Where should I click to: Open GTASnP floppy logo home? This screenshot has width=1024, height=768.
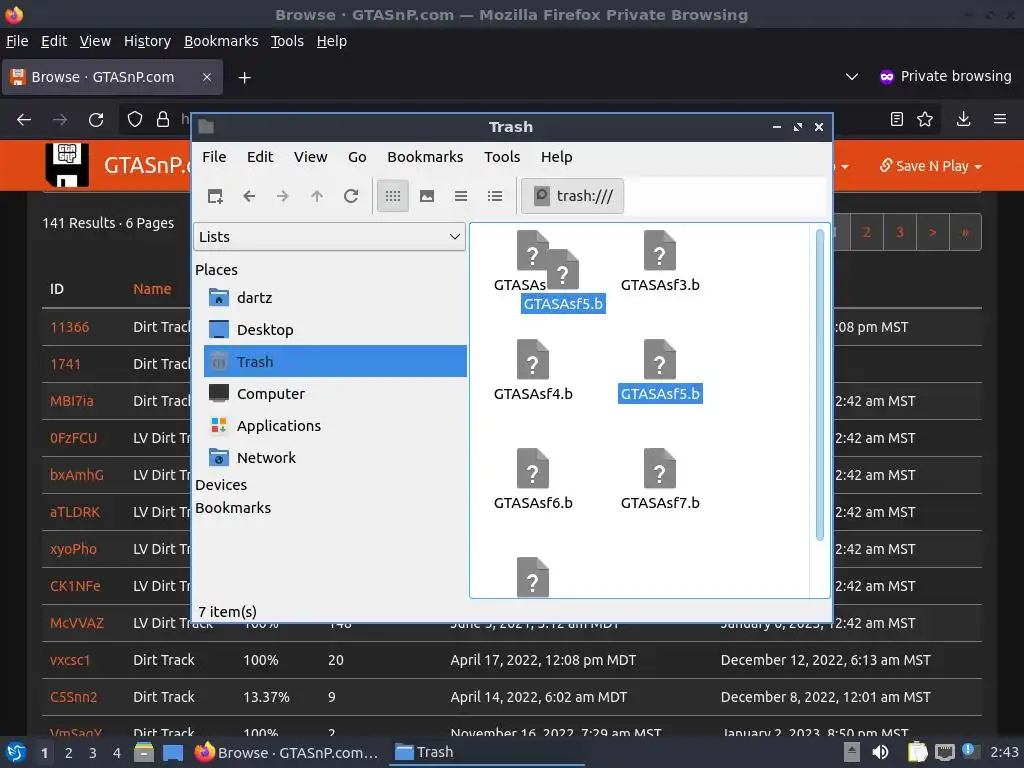click(67, 165)
